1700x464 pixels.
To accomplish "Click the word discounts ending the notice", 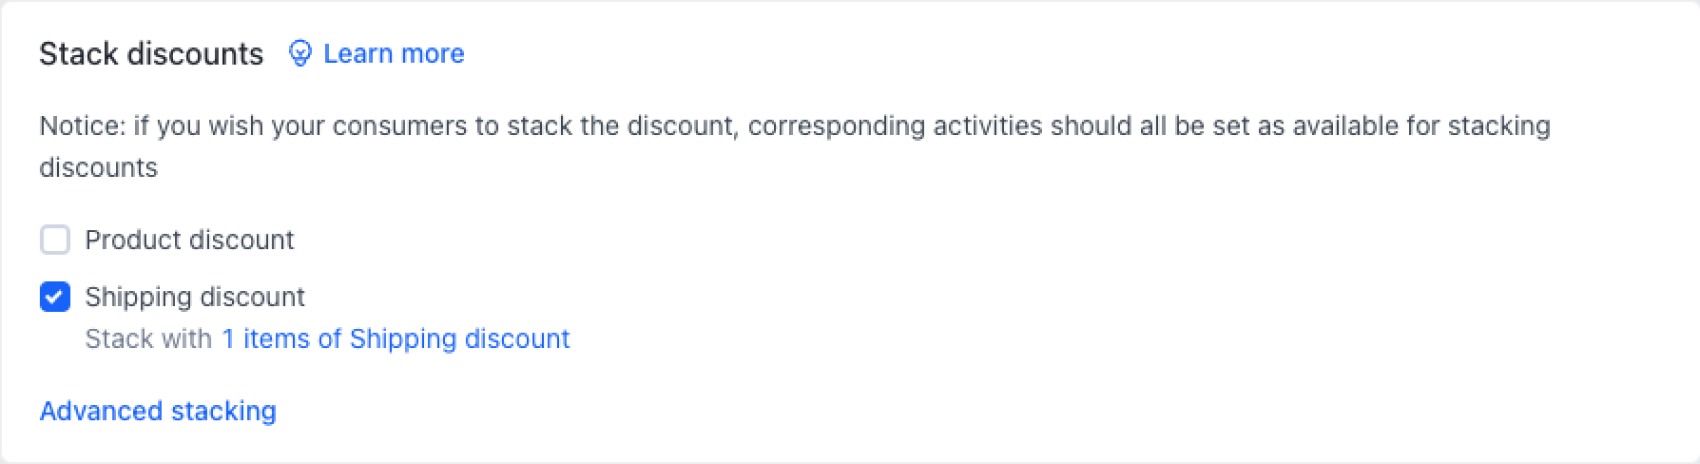I will pos(98,168).
